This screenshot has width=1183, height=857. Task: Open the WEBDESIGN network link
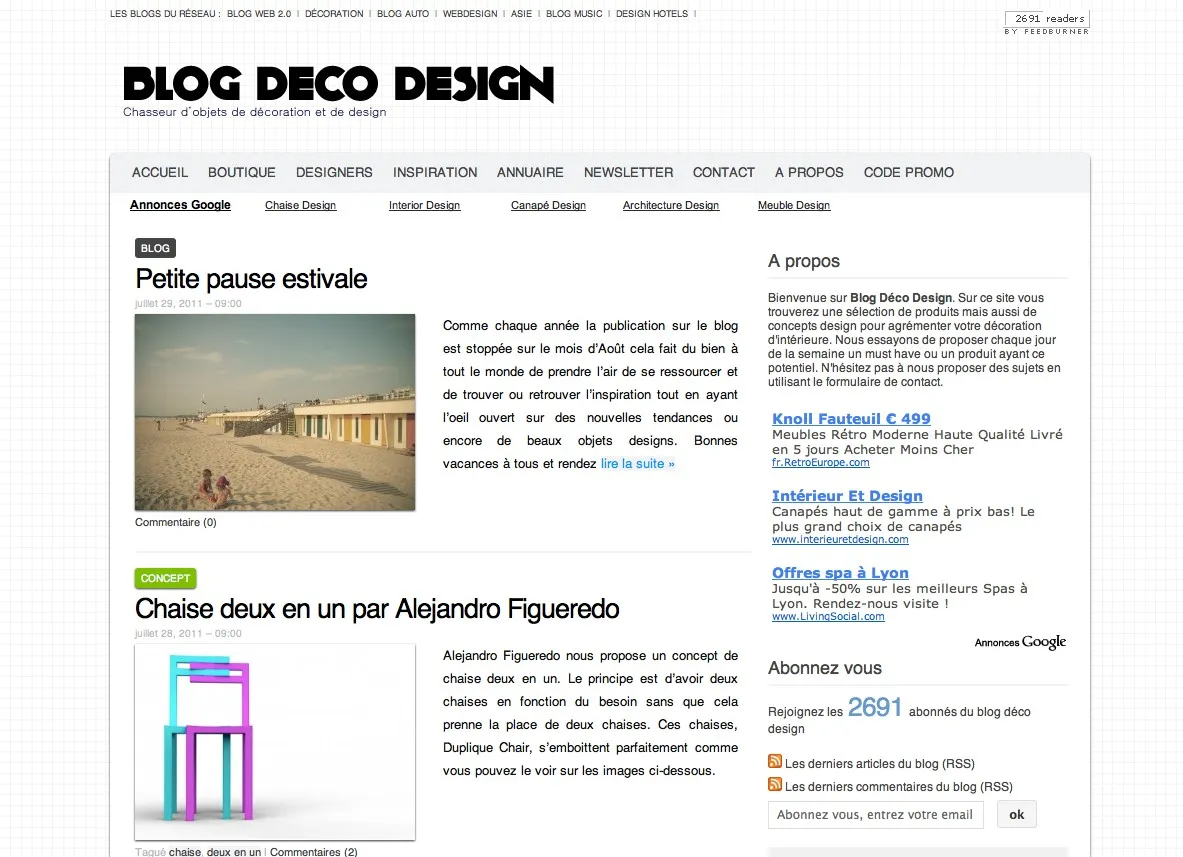[x=470, y=14]
